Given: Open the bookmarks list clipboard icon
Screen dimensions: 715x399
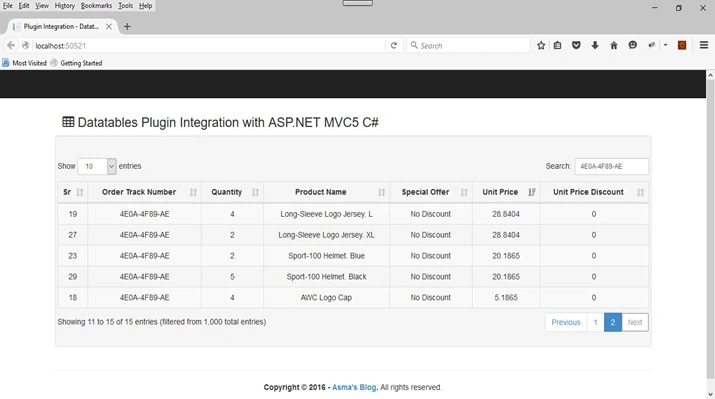Looking at the screenshot, I should point(557,45).
